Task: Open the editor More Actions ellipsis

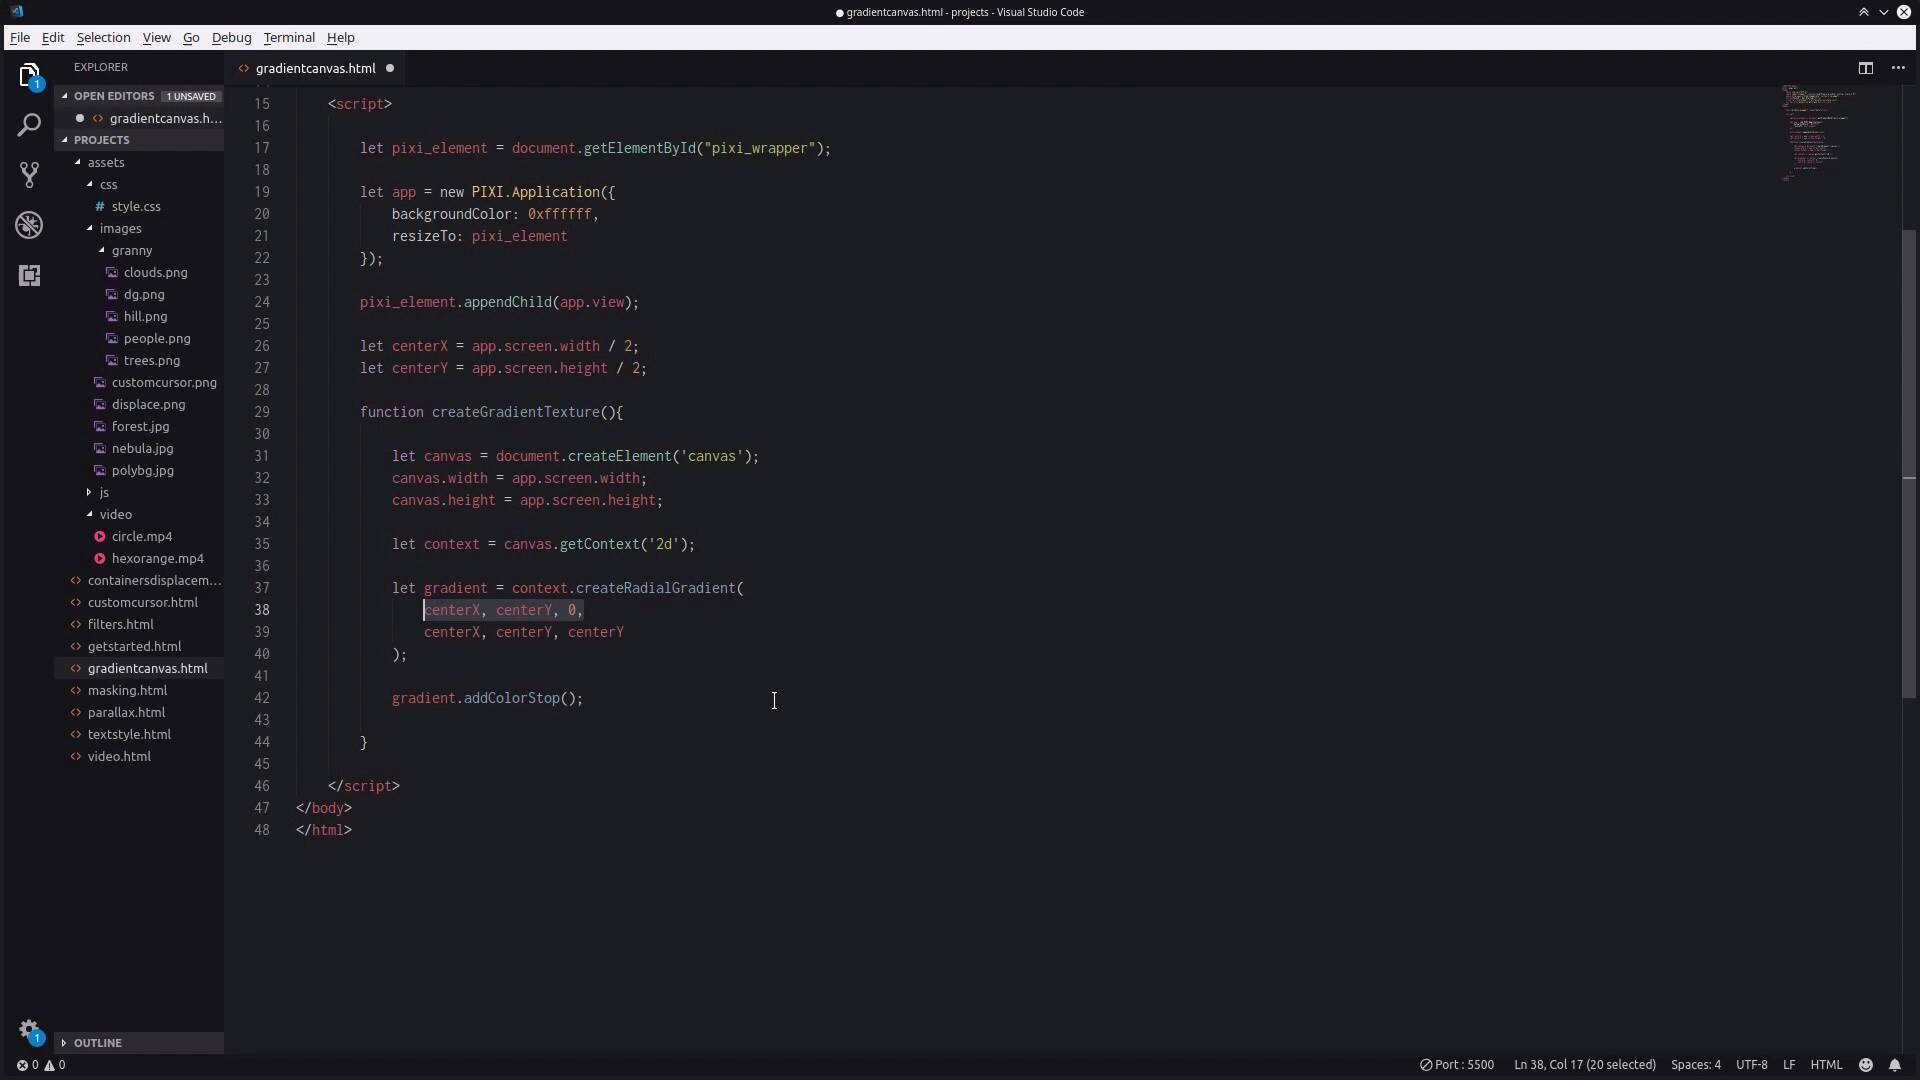Action: (x=1898, y=68)
